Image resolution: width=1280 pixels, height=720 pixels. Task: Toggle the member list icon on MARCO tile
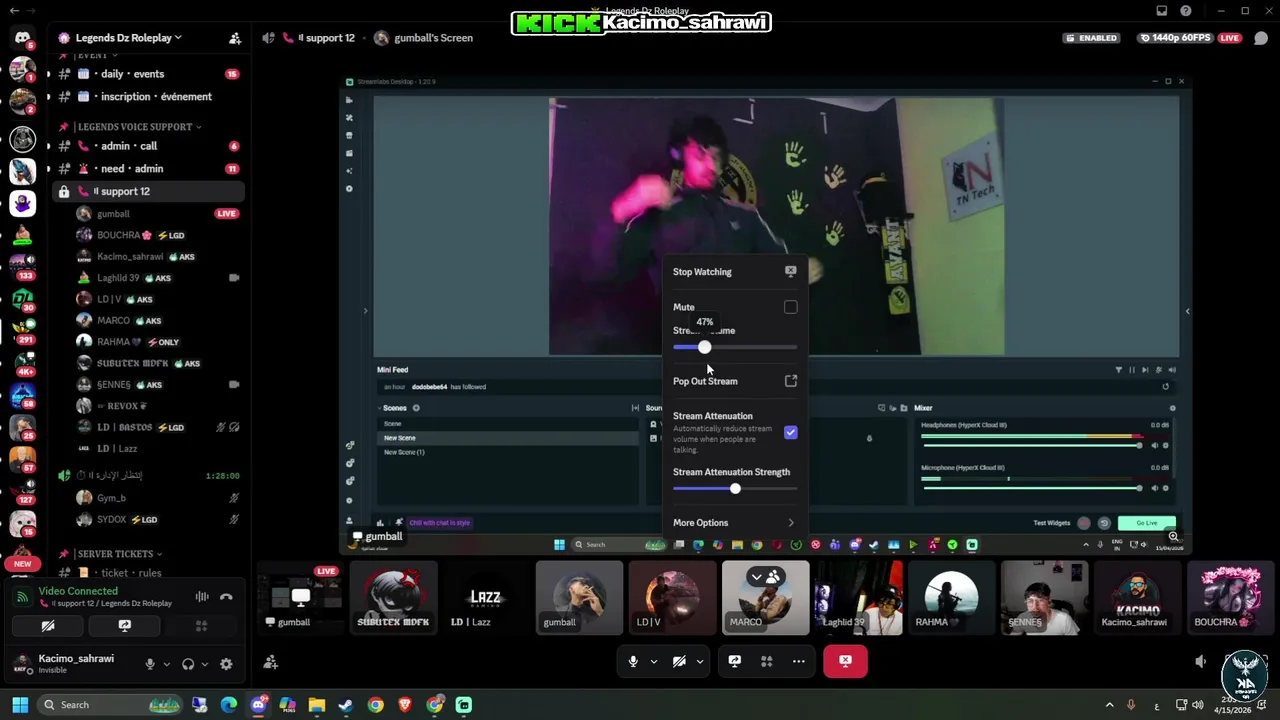pyautogui.click(x=773, y=576)
